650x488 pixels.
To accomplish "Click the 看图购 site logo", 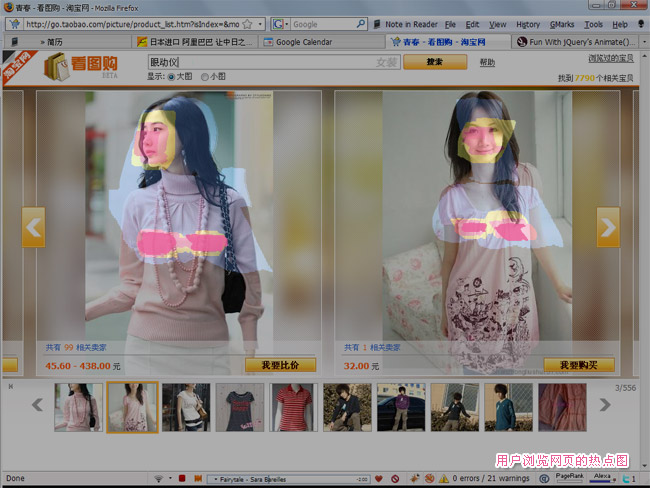I will pos(81,66).
